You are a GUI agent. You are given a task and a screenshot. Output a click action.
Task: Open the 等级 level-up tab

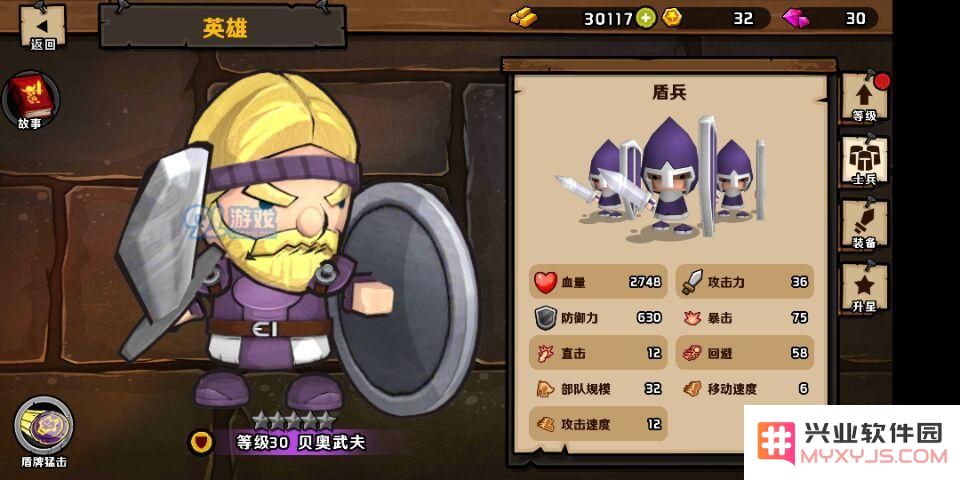(x=864, y=97)
